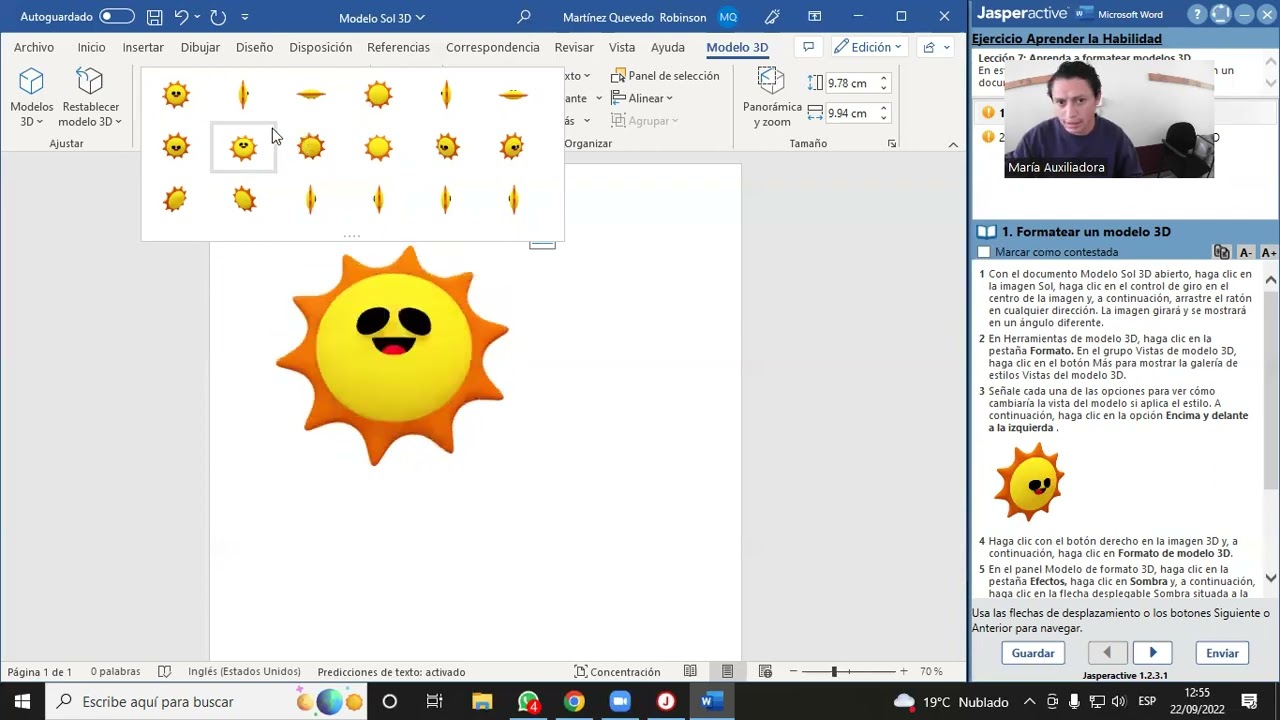
Task: Open the Archivo menu
Action: pos(34,47)
